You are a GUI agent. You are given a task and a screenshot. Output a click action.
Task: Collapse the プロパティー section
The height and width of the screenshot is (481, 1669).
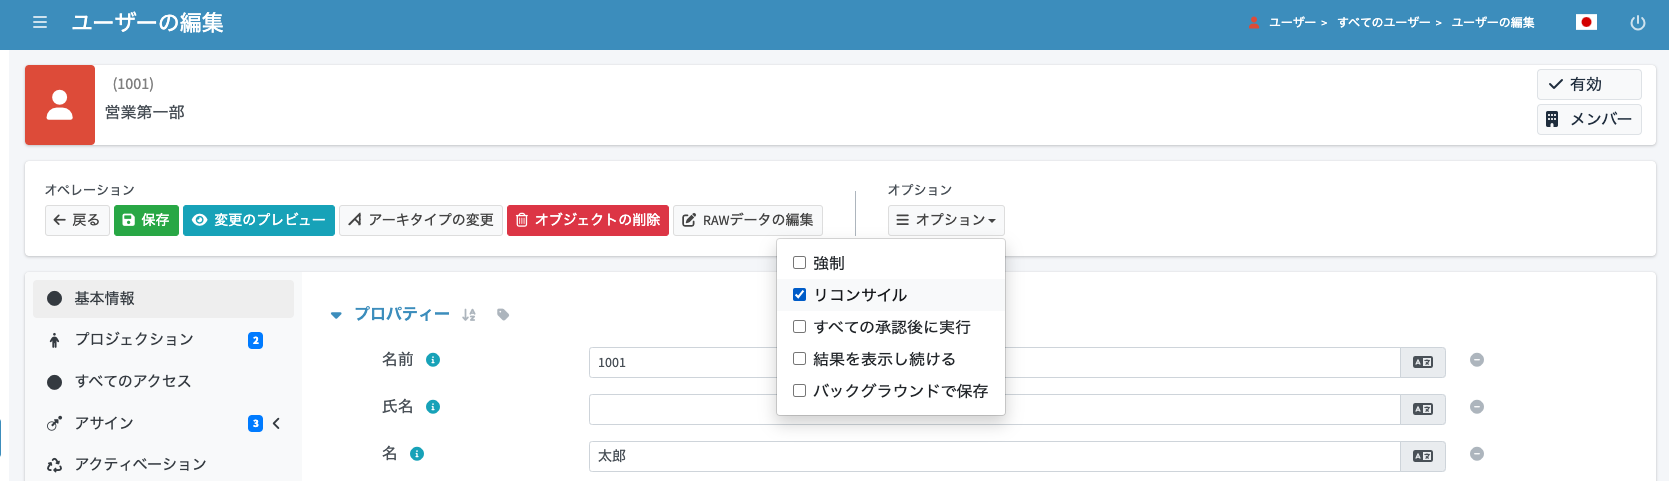(x=336, y=315)
